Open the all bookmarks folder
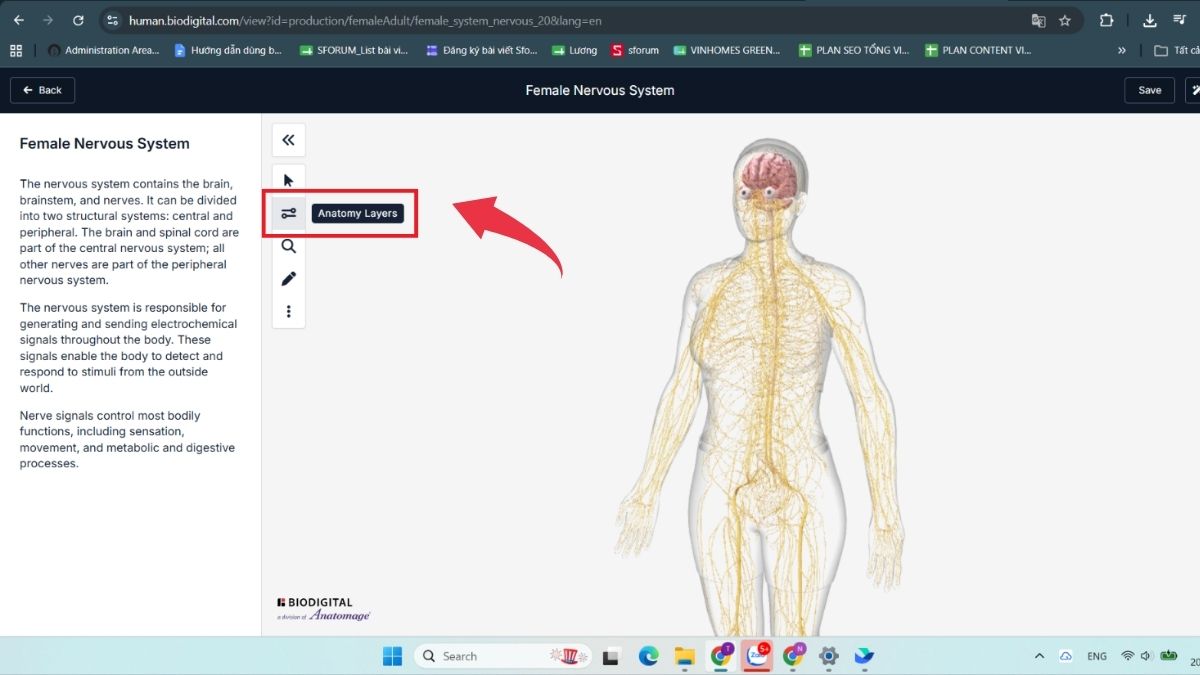The width and height of the screenshot is (1200, 675). [1176, 50]
